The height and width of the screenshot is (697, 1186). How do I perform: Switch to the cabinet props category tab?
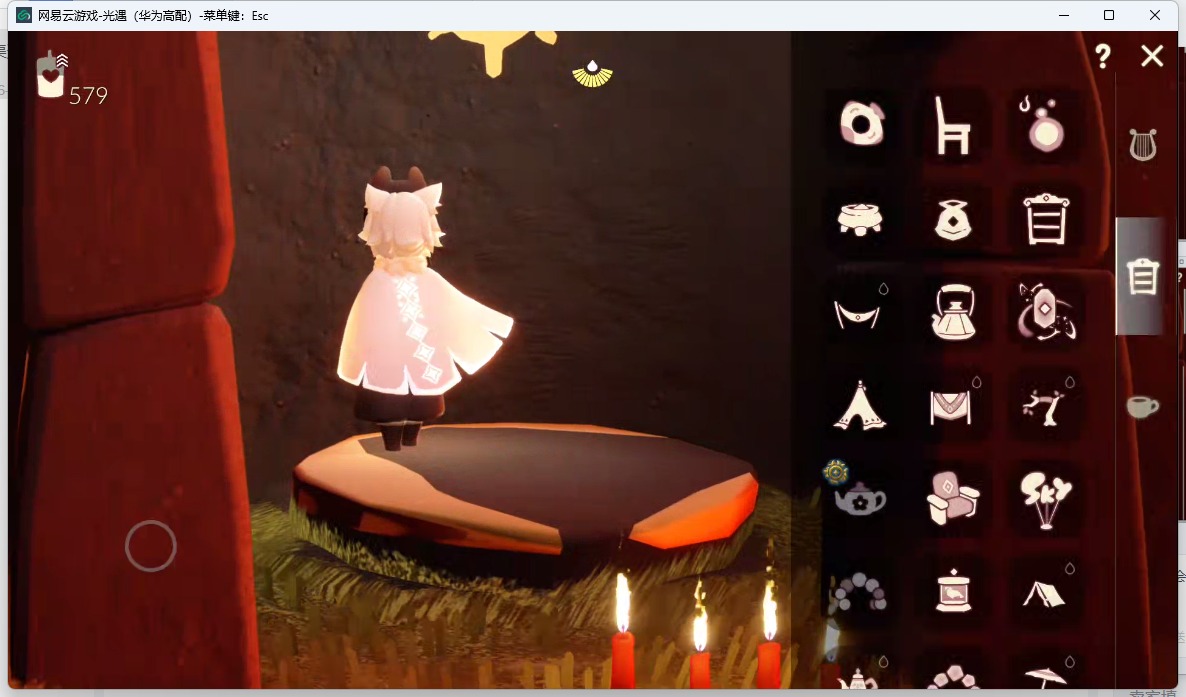click(x=1141, y=276)
